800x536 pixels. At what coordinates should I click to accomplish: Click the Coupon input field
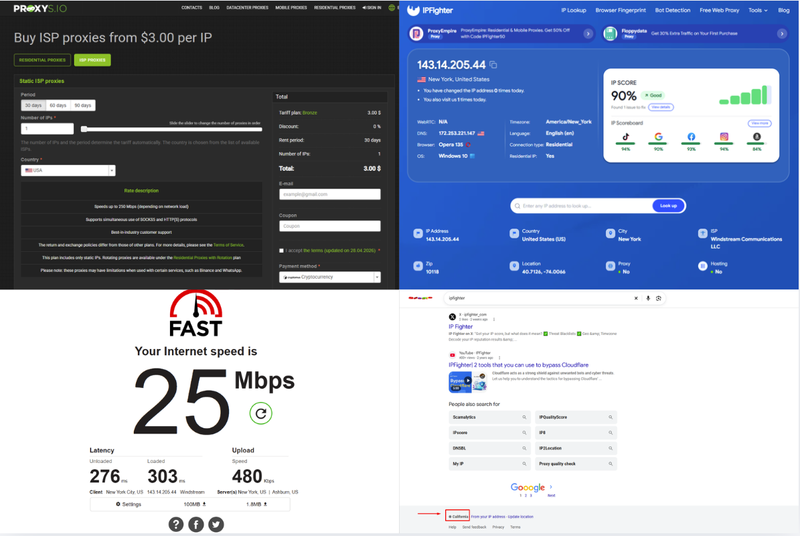click(x=330, y=226)
